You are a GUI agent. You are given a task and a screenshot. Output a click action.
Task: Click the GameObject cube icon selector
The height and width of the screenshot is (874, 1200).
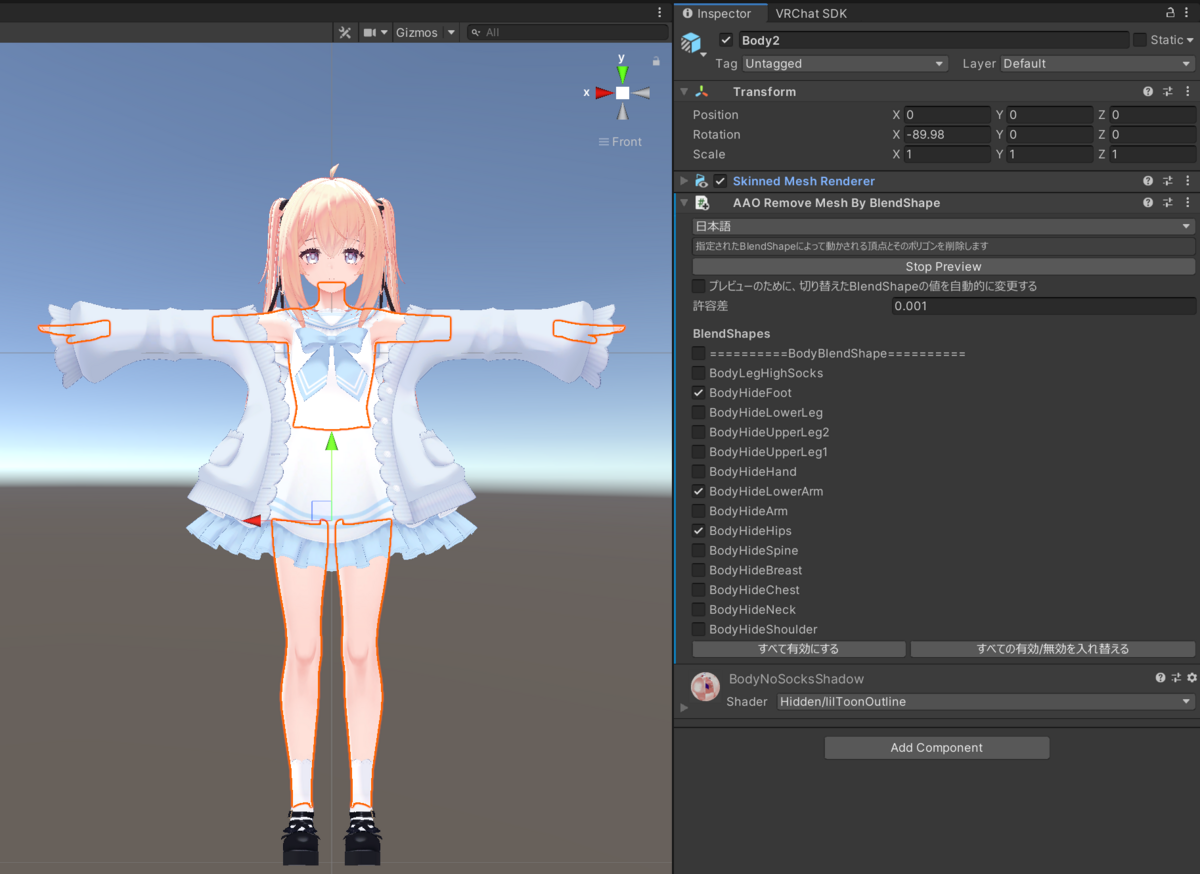pos(692,44)
